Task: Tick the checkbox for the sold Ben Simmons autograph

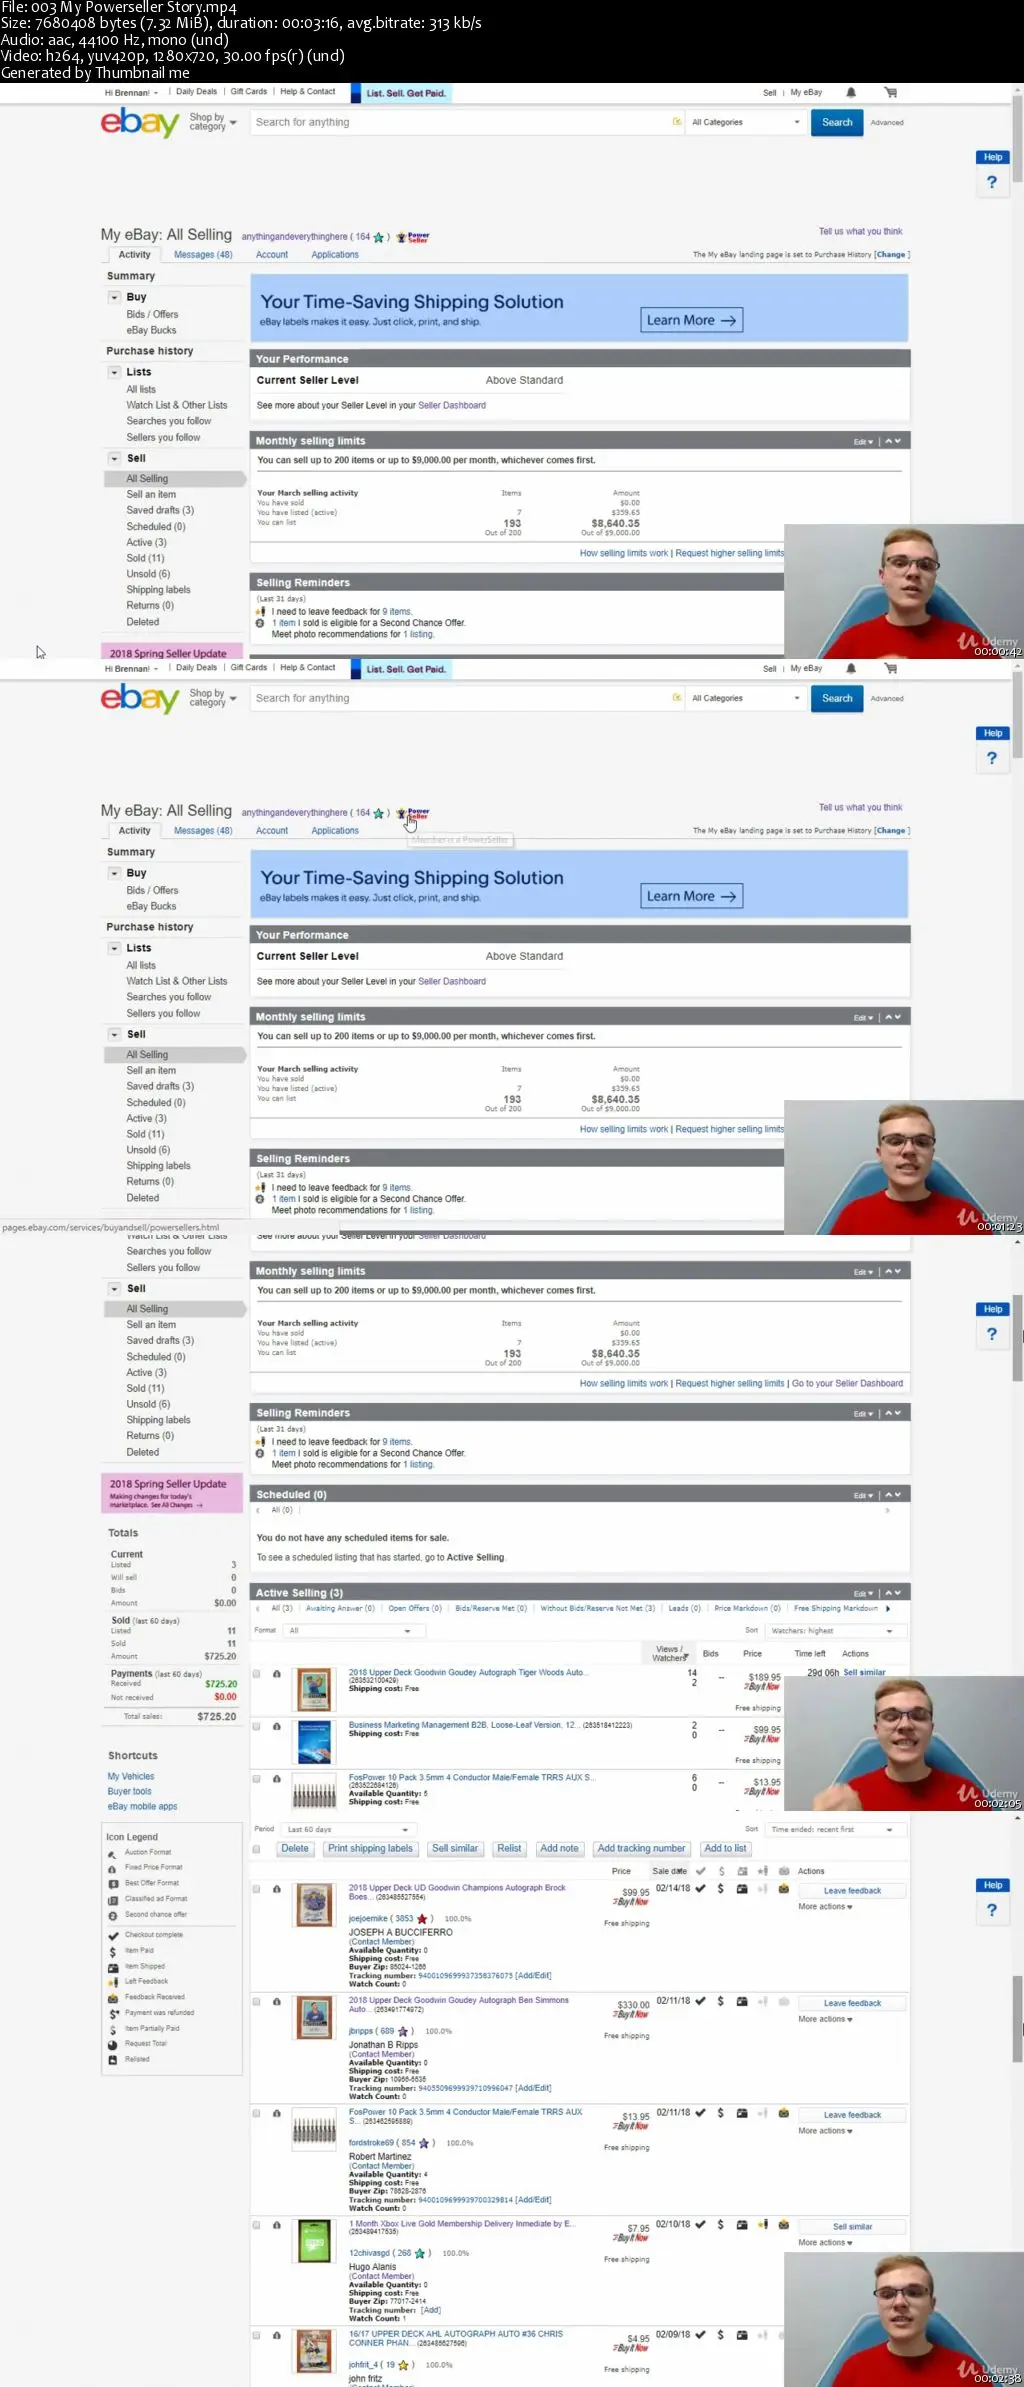Action: [x=257, y=2001]
